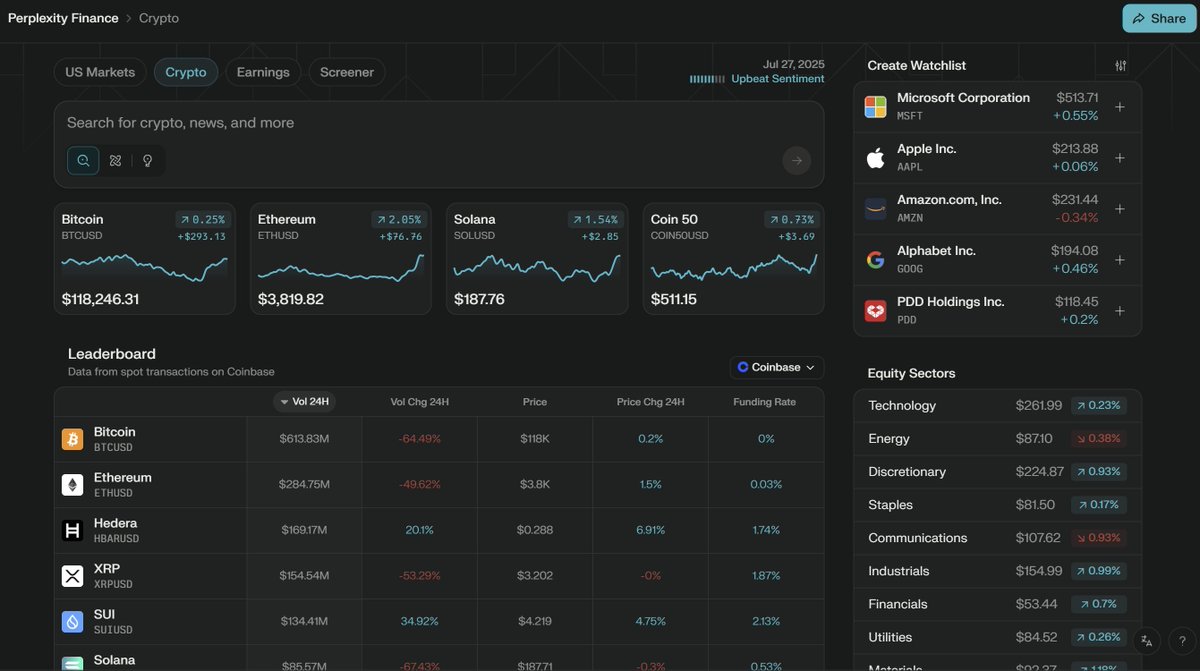Click the PDD Holdings logo icon

point(875,311)
